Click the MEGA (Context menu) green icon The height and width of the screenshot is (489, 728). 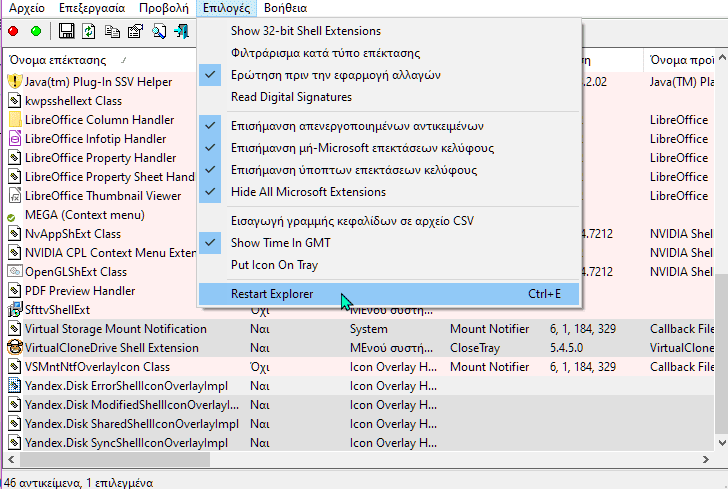click(12, 217)
